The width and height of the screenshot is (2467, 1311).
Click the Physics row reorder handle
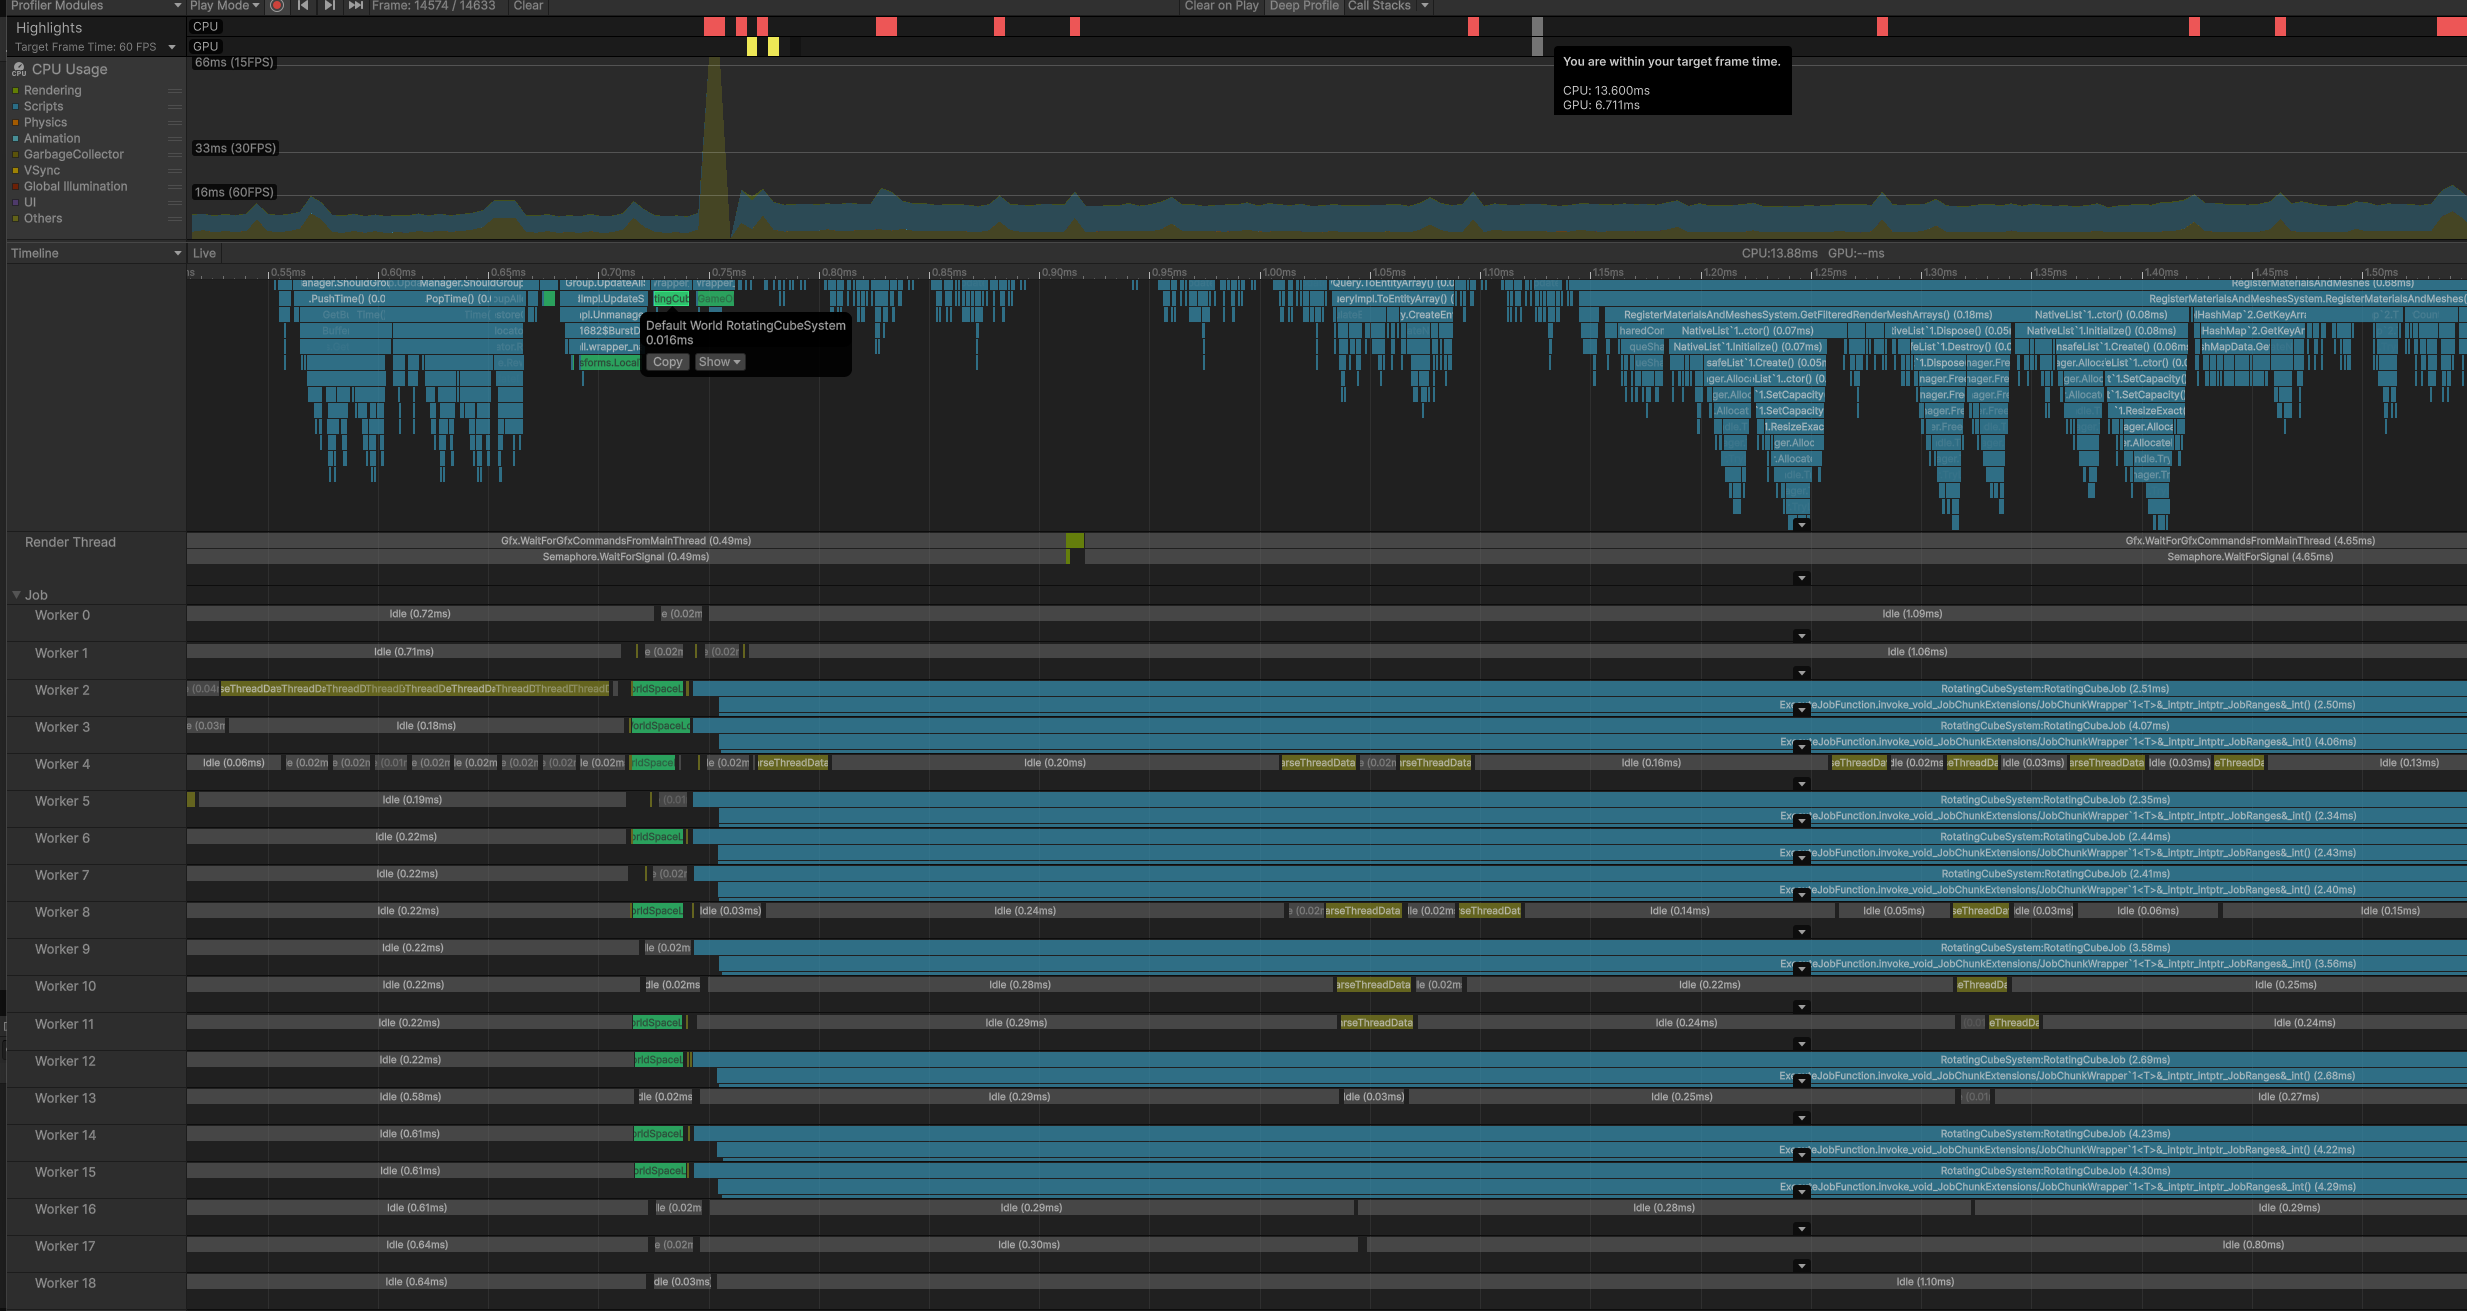point(175,123)
